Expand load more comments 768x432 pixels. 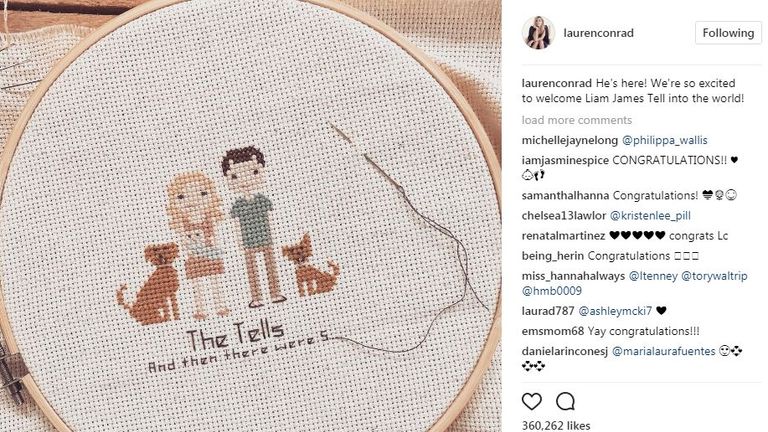pos(576,120)
